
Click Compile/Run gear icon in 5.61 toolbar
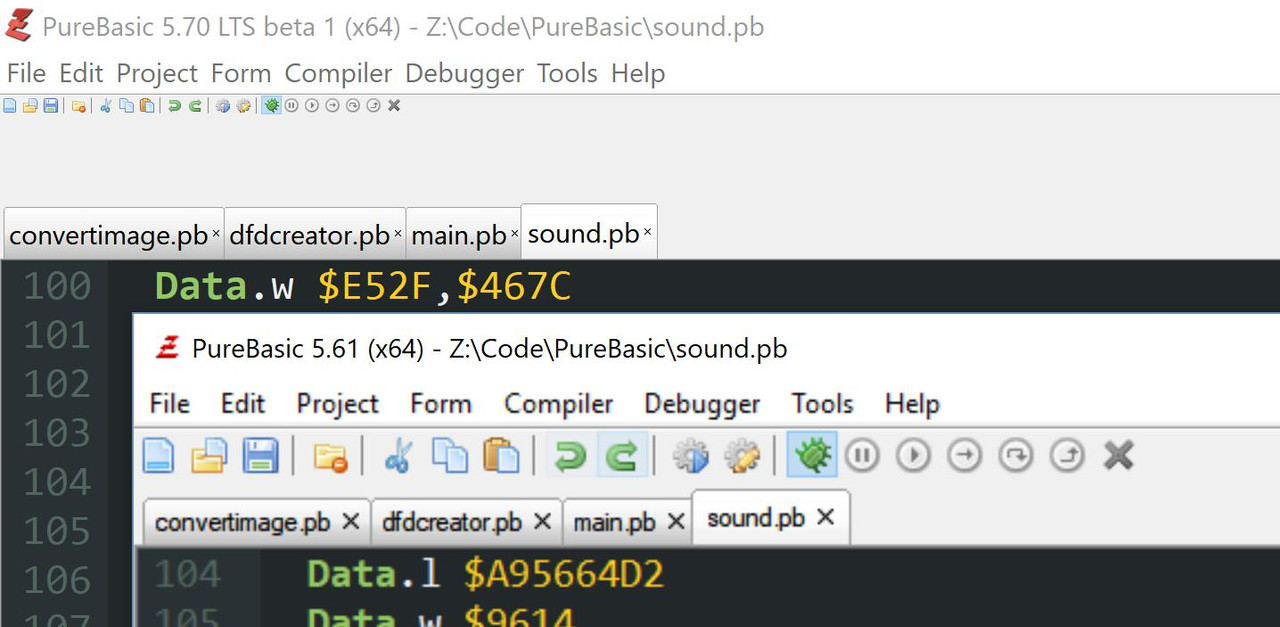pos(690,457)
